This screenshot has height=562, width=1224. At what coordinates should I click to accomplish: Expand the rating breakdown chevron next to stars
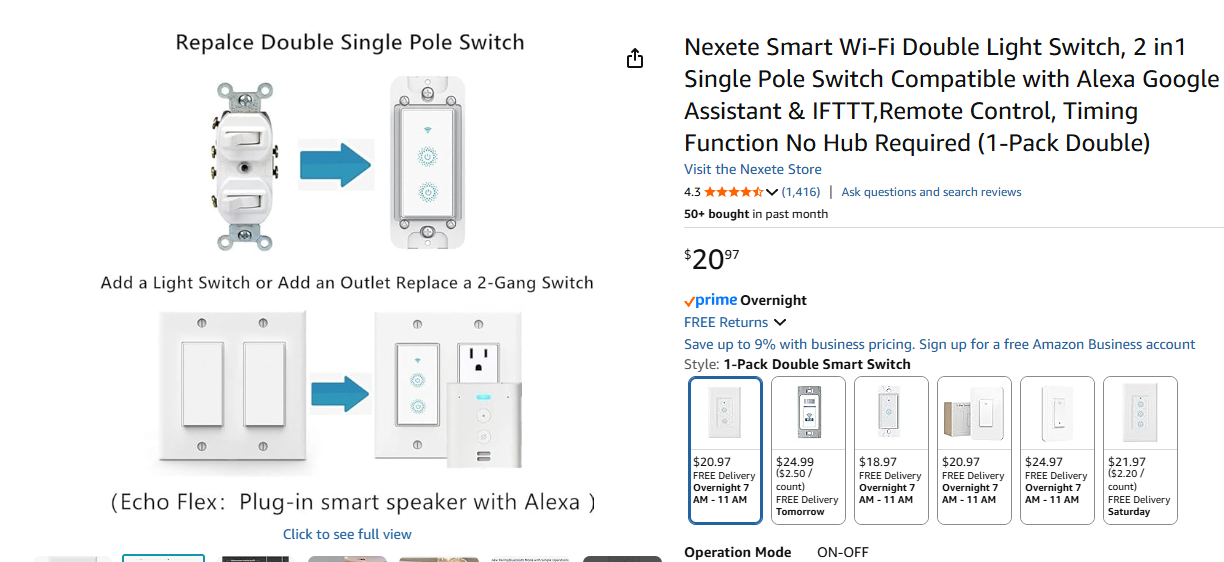tap(772, 192)
